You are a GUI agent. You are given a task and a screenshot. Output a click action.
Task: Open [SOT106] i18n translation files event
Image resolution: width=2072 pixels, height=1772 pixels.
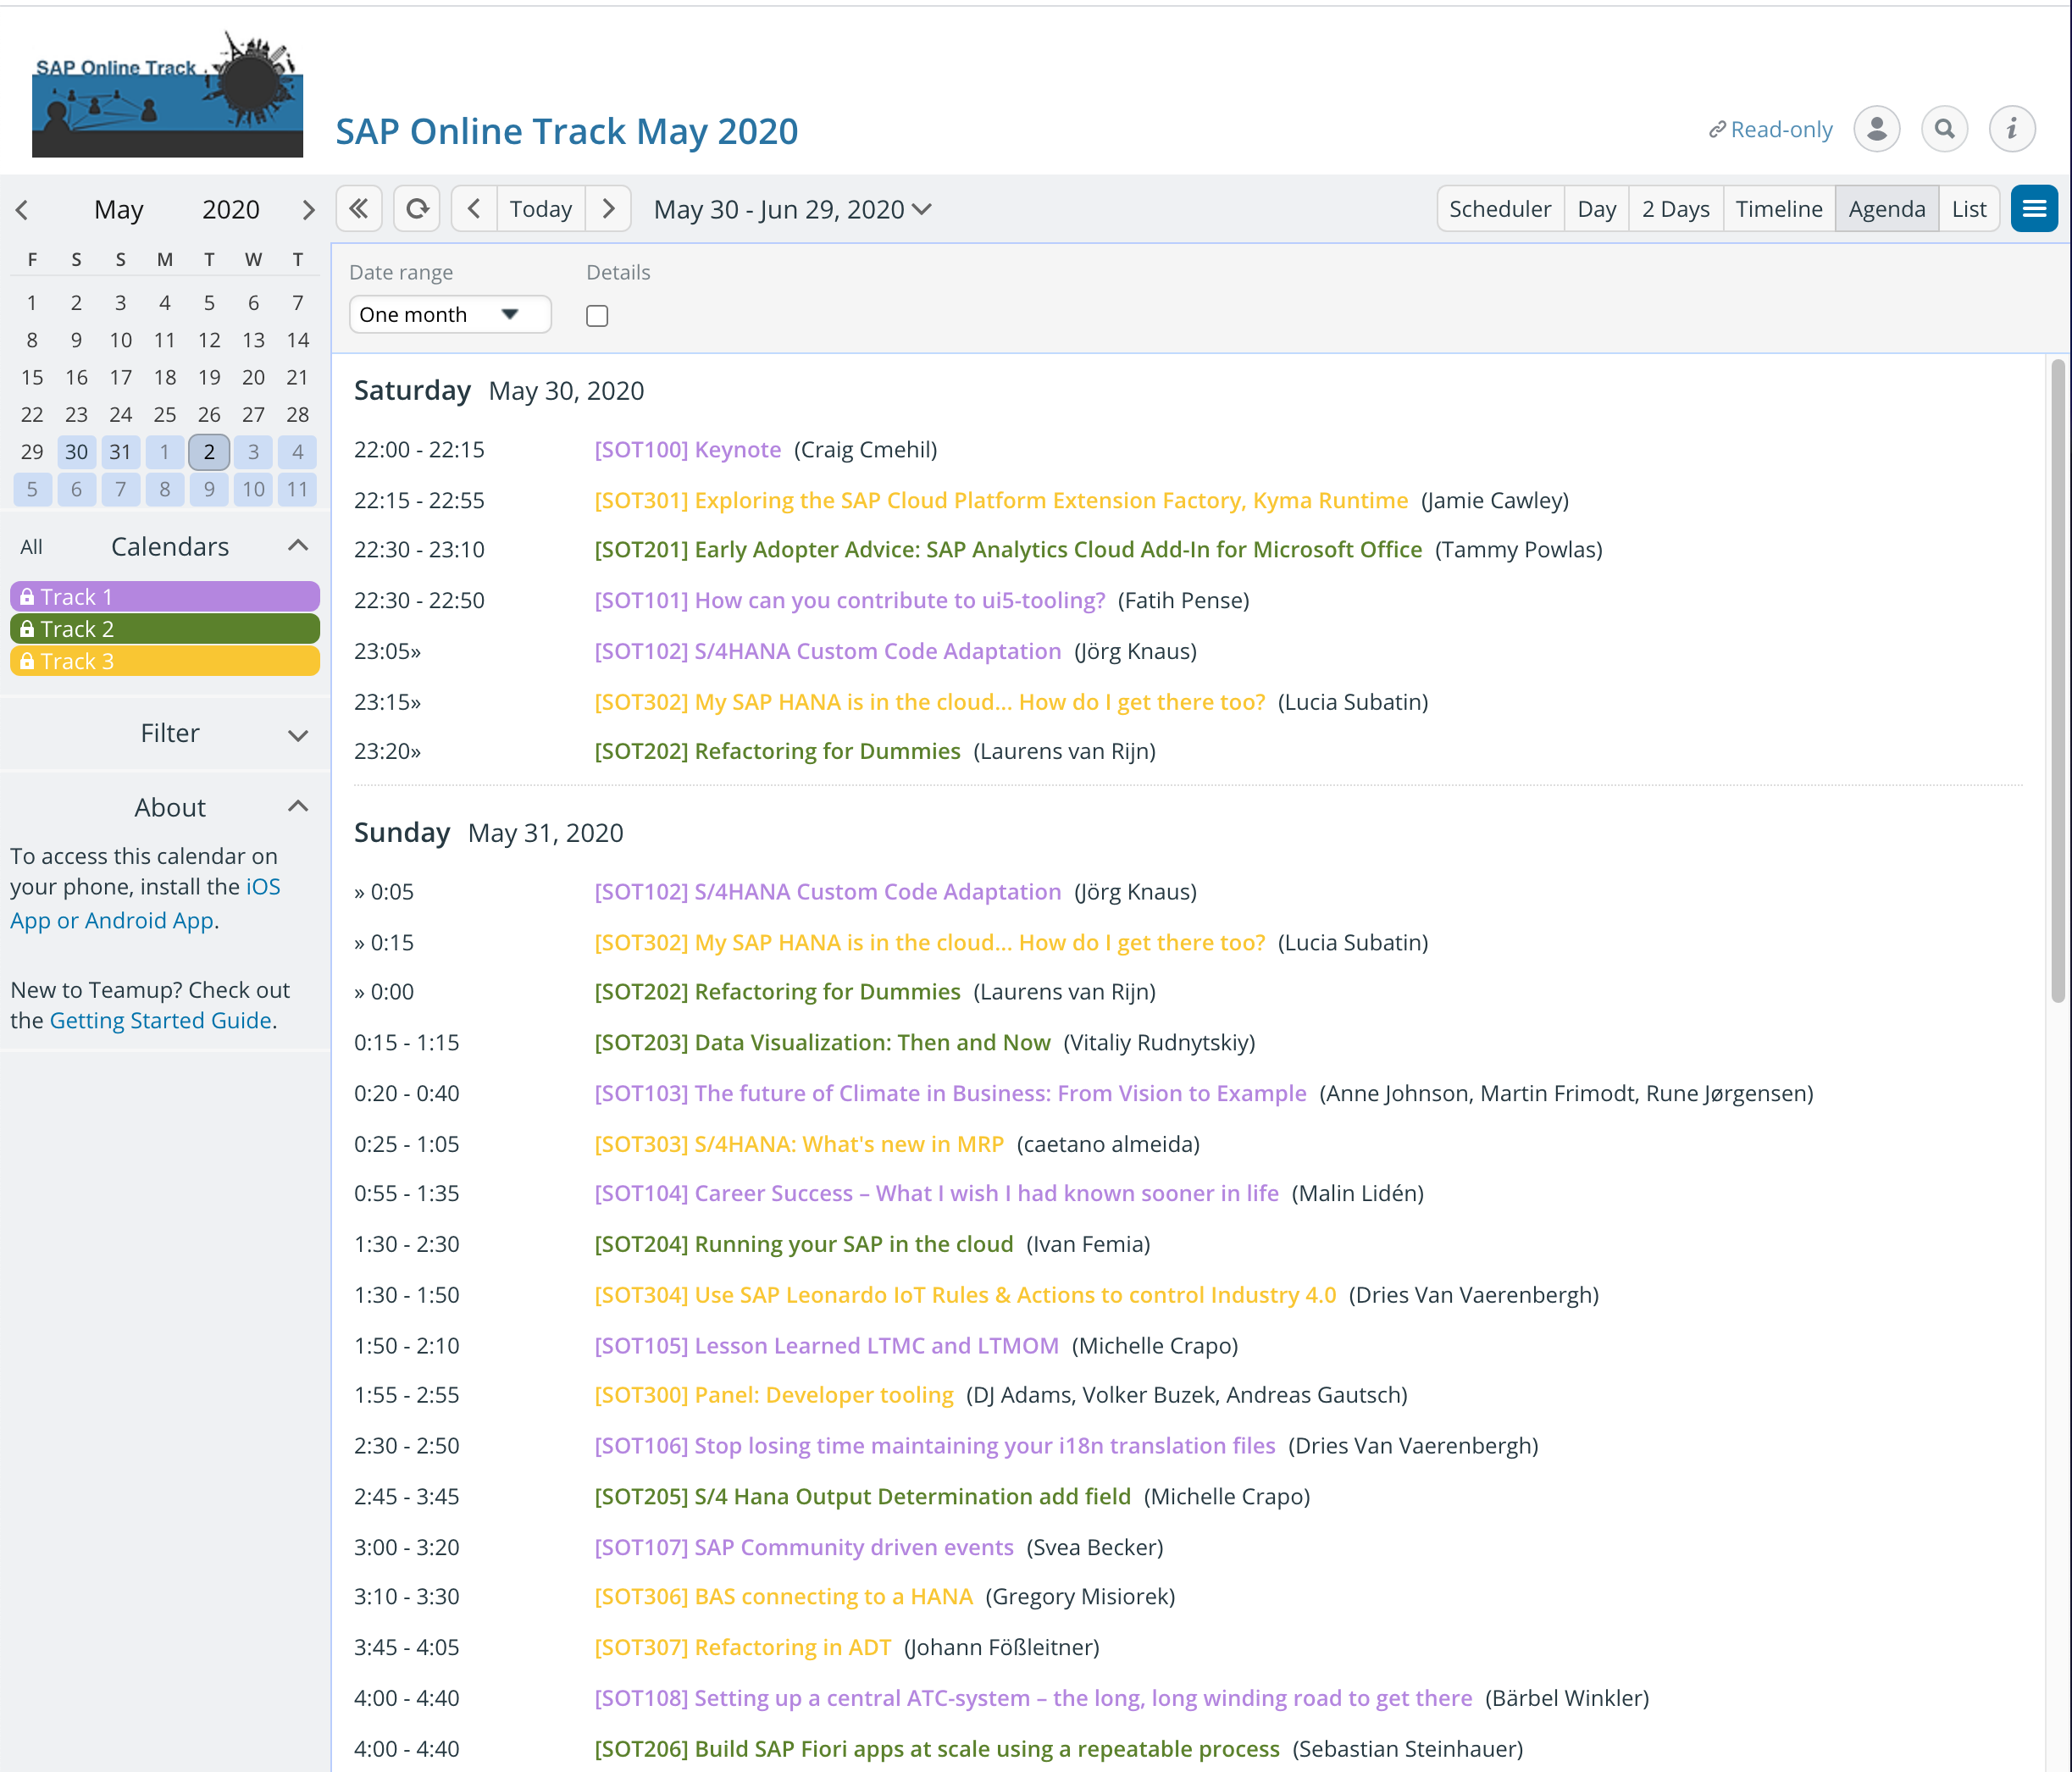pos(935,1446)
